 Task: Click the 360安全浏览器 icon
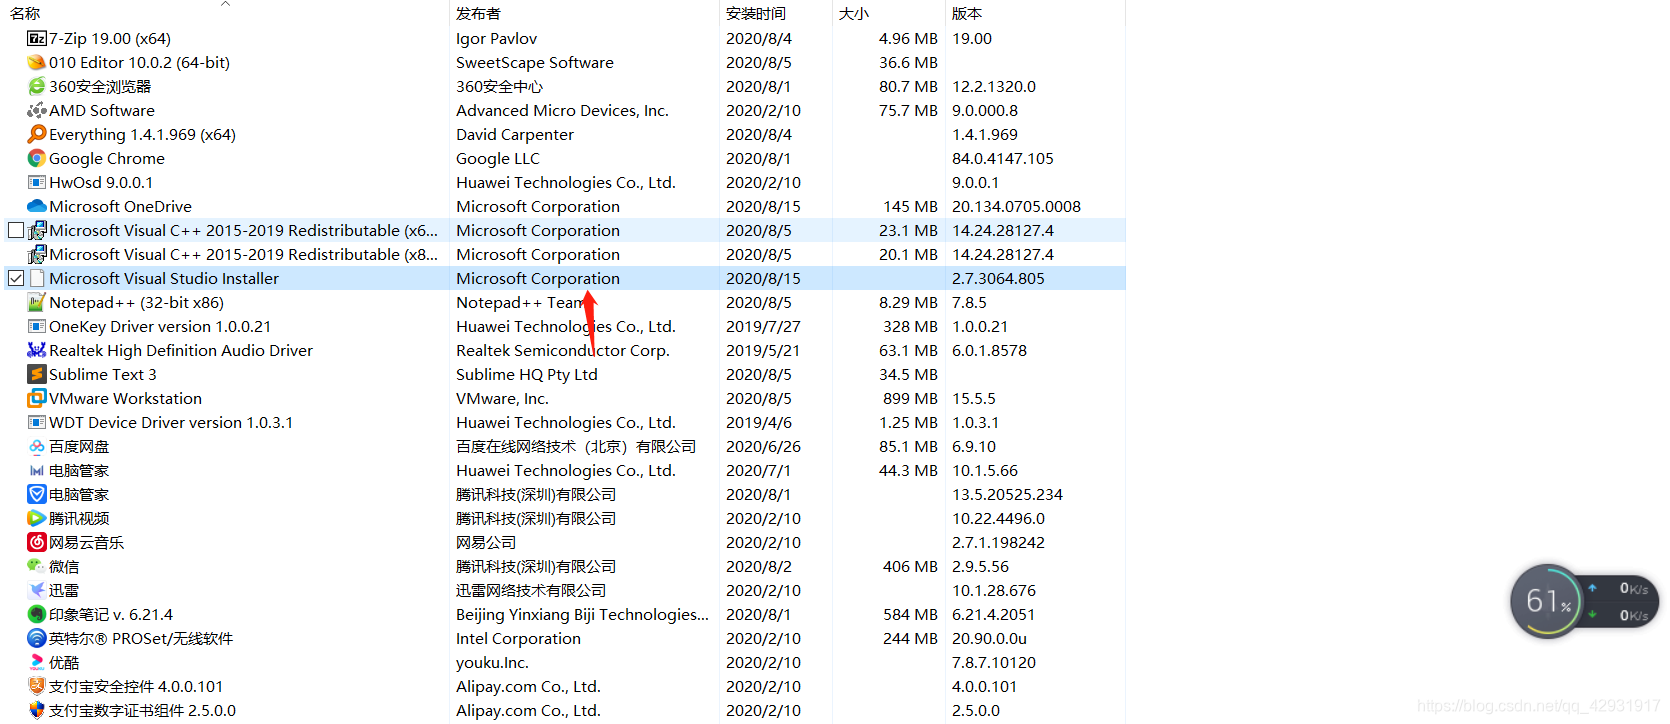coord(37,86)
